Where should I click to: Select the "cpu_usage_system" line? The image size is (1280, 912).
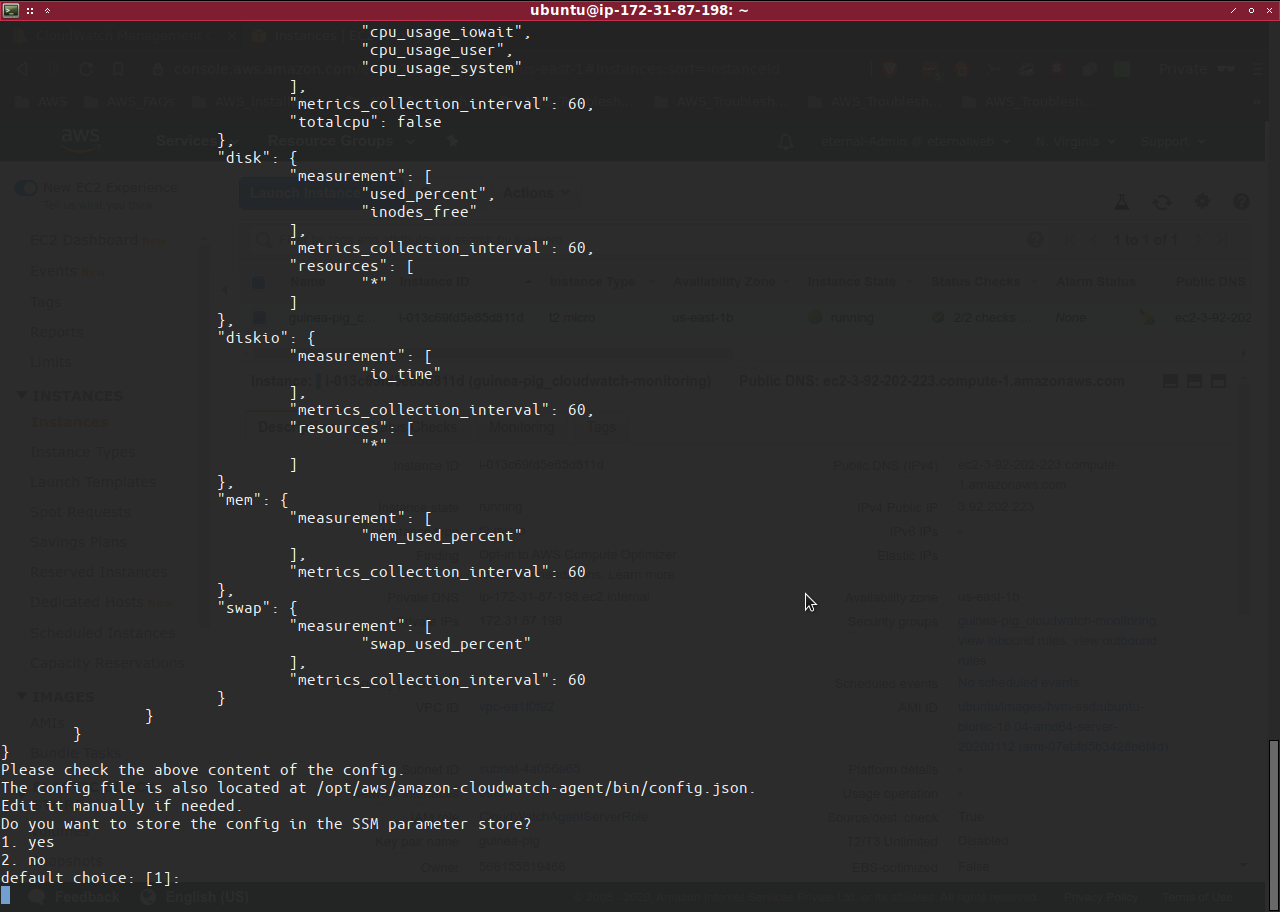441,68
